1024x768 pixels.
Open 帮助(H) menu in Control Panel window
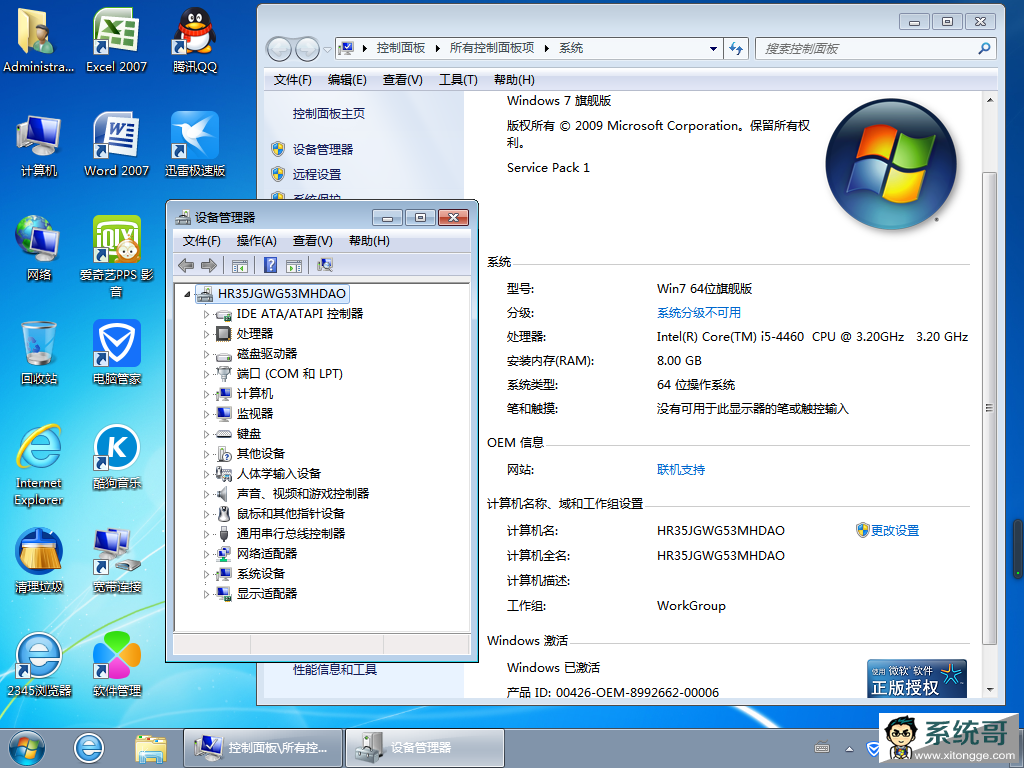515,80
